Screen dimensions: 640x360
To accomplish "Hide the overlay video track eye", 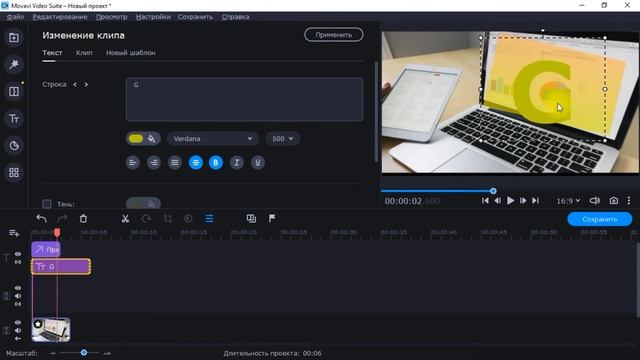I will pyautogui.click(x=18, y=288).
